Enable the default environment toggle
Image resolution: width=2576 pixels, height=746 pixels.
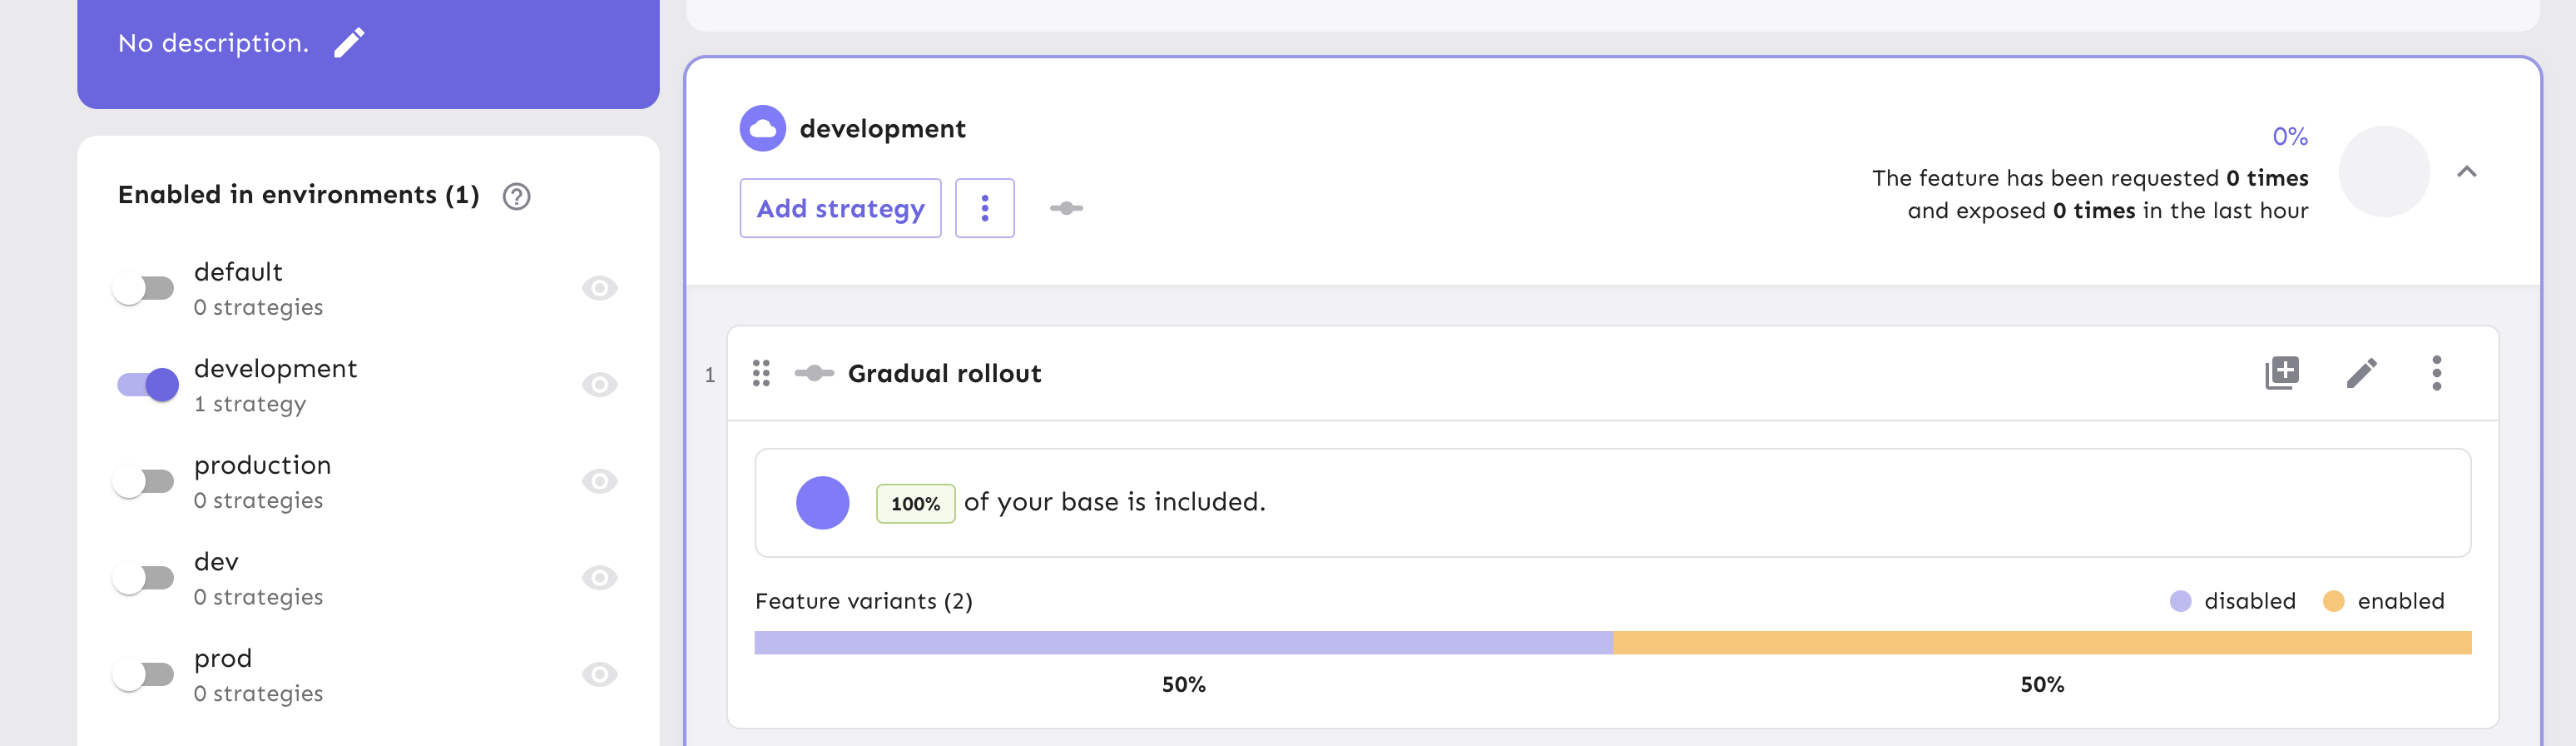coord(146,288)
